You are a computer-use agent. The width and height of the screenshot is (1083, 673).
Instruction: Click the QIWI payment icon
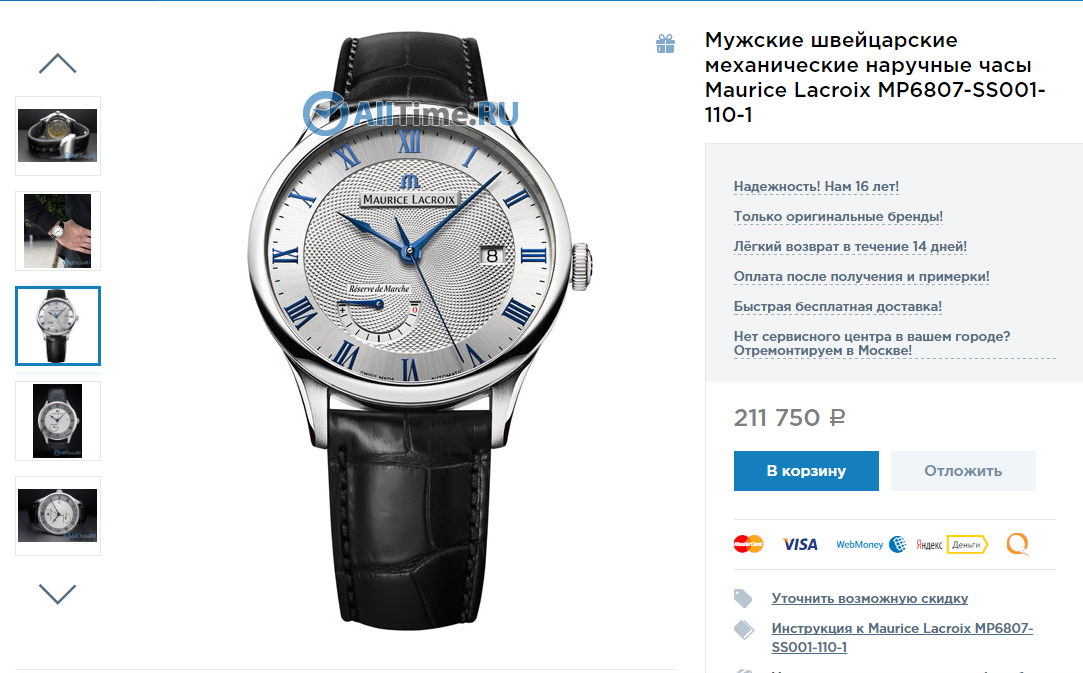1017,544
